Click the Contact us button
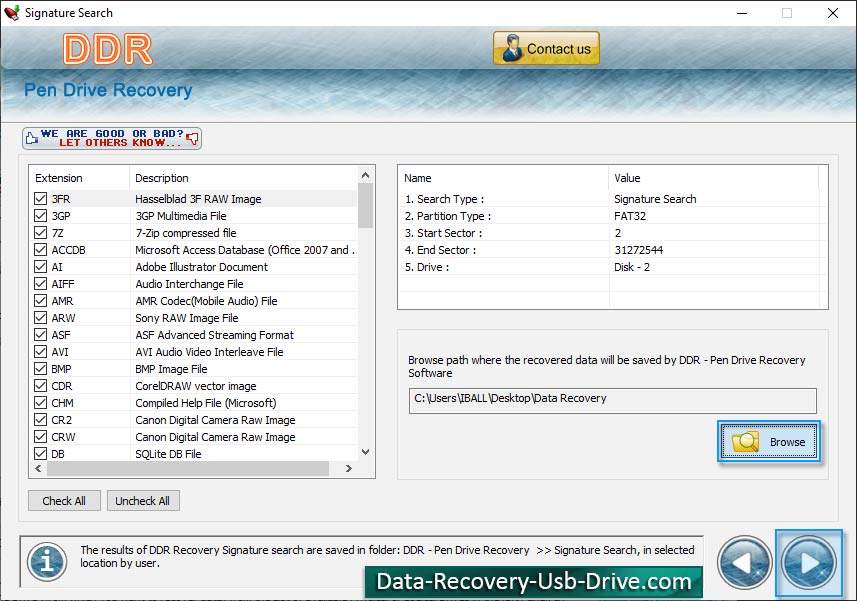Image resolution: width=857 pixels, height=601 pixels. click(546, 48)
